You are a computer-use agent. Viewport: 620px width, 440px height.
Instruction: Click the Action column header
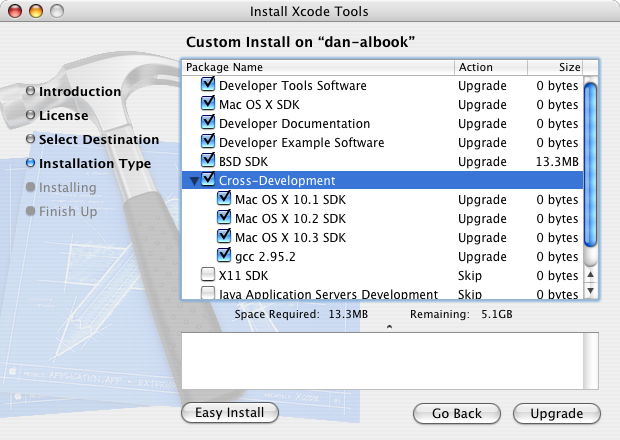[x=490, y=67]
